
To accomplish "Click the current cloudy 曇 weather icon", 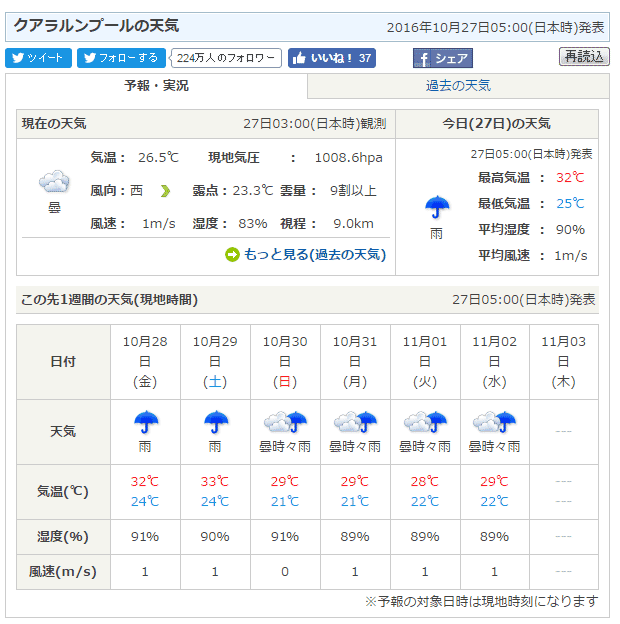I will point(54,181).
